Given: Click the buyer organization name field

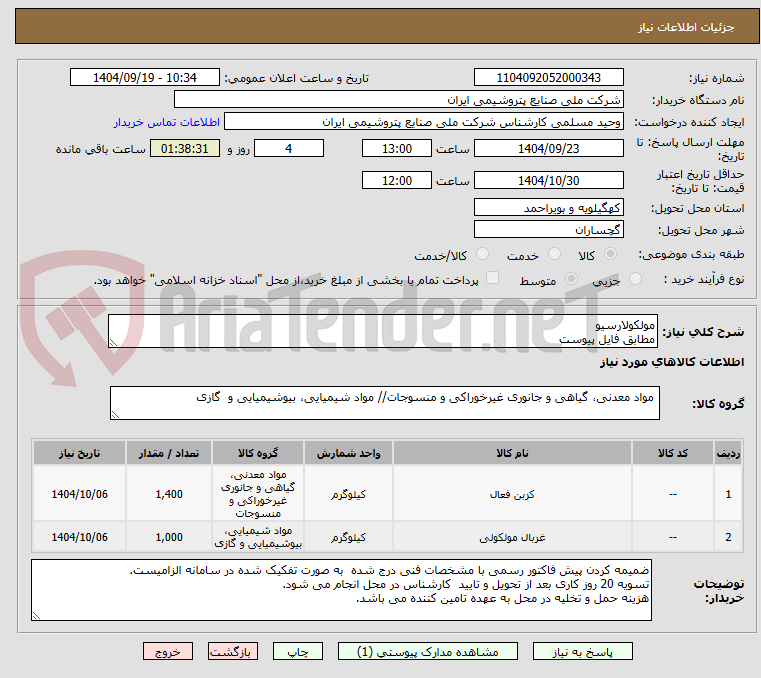Looking at the screenshot, I should coord(398,100).
